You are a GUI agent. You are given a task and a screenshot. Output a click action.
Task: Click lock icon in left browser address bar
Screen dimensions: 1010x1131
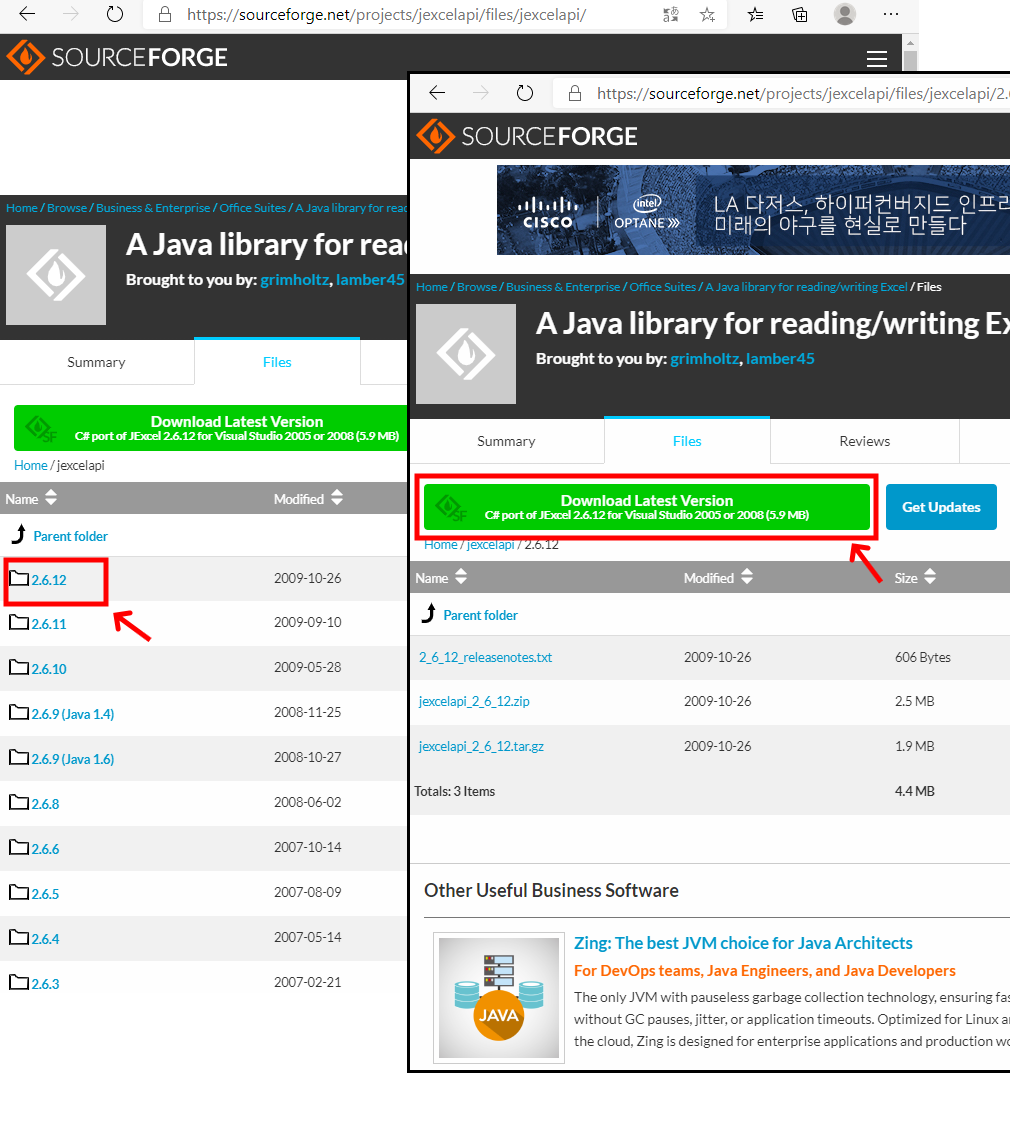click(165, 14)
